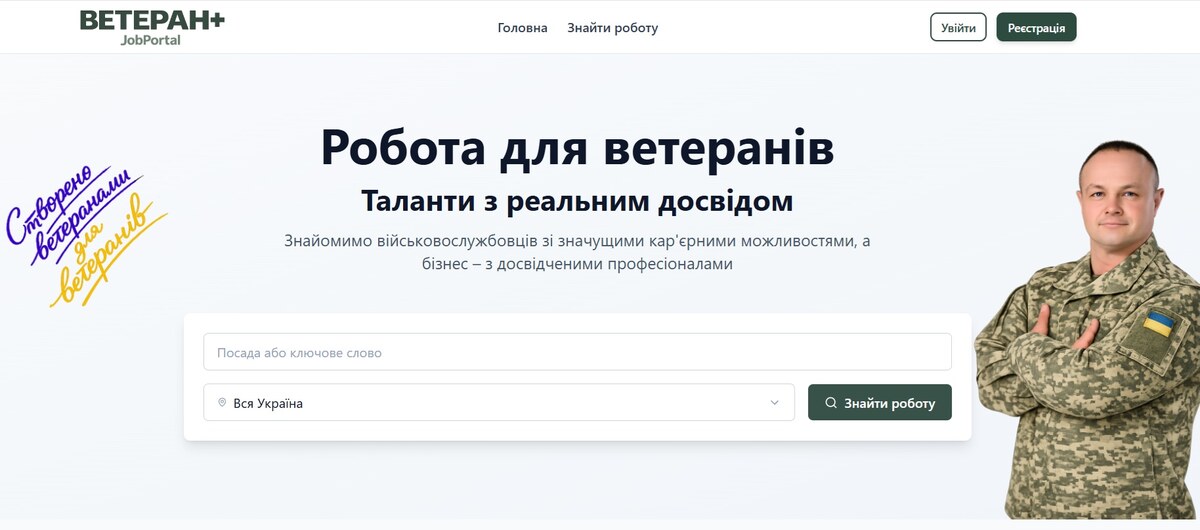Click the "Робота для ветеранів" main heading
Screen dimensions: 1200x530
point(577,147)
